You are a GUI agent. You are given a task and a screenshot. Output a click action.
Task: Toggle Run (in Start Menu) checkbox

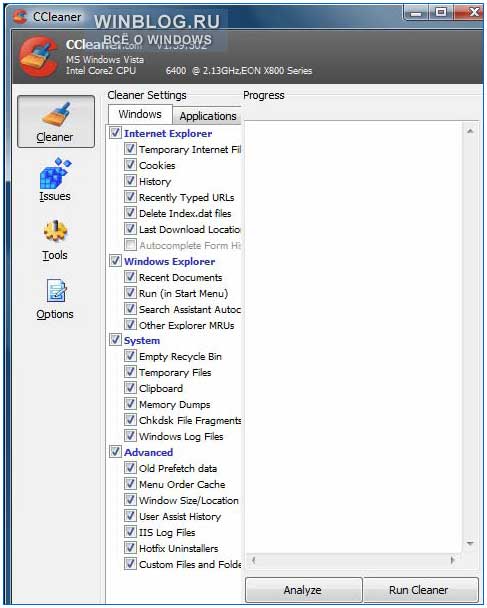[130, 292]
